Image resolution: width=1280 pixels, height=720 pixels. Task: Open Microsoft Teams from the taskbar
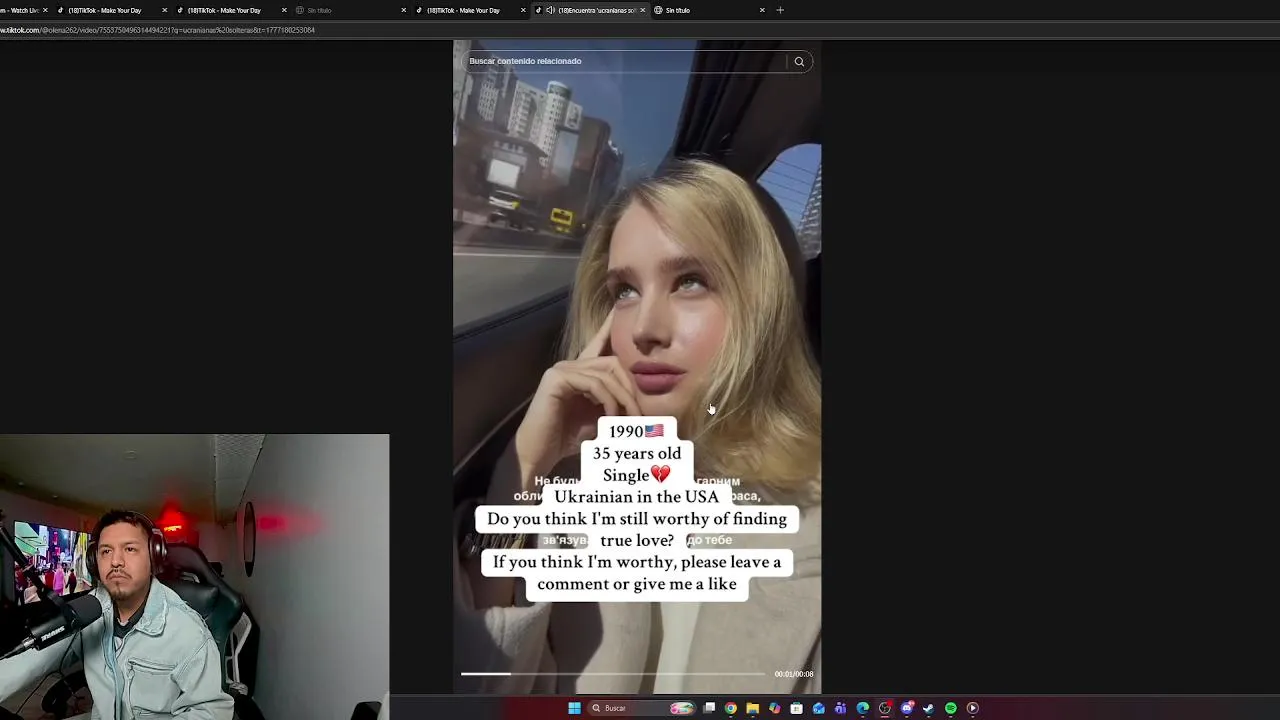coord(841,708)
